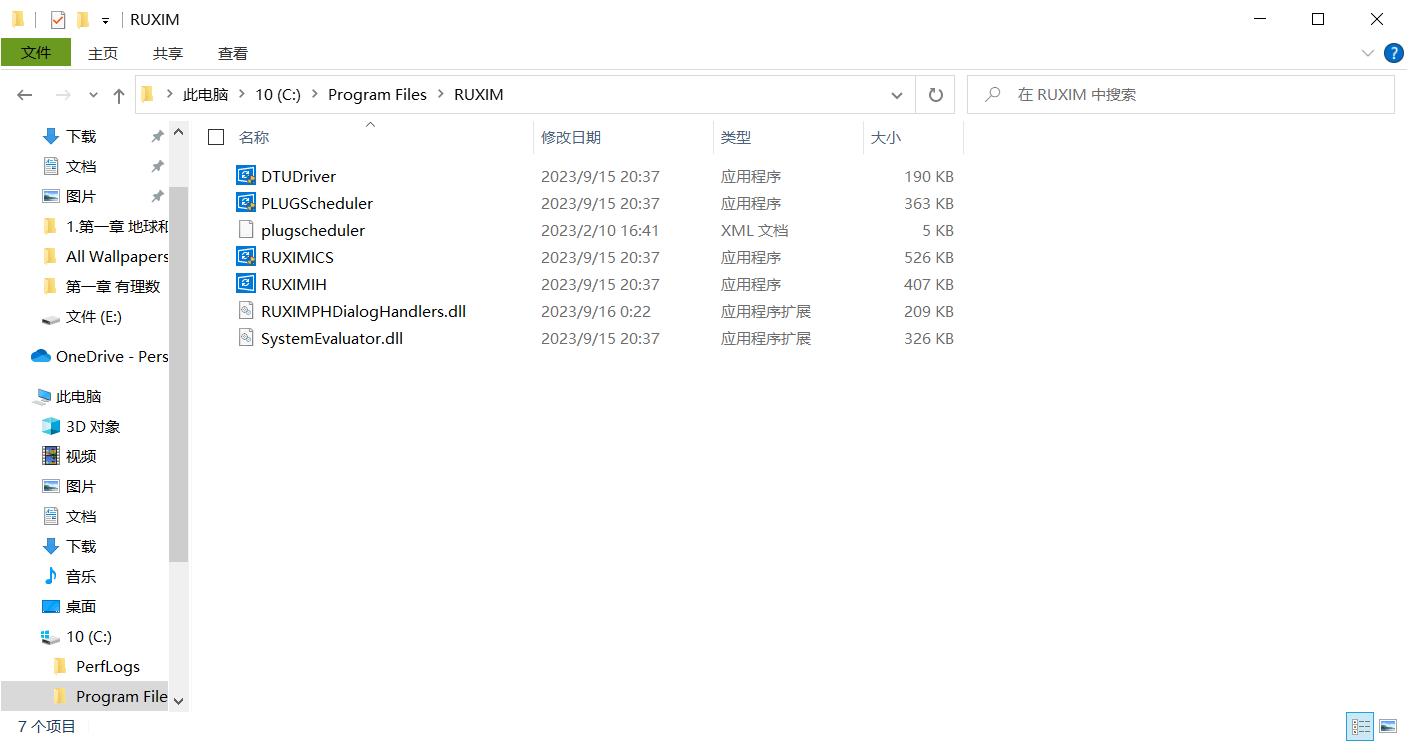Open OneDrive from the navigation pane

100,356
